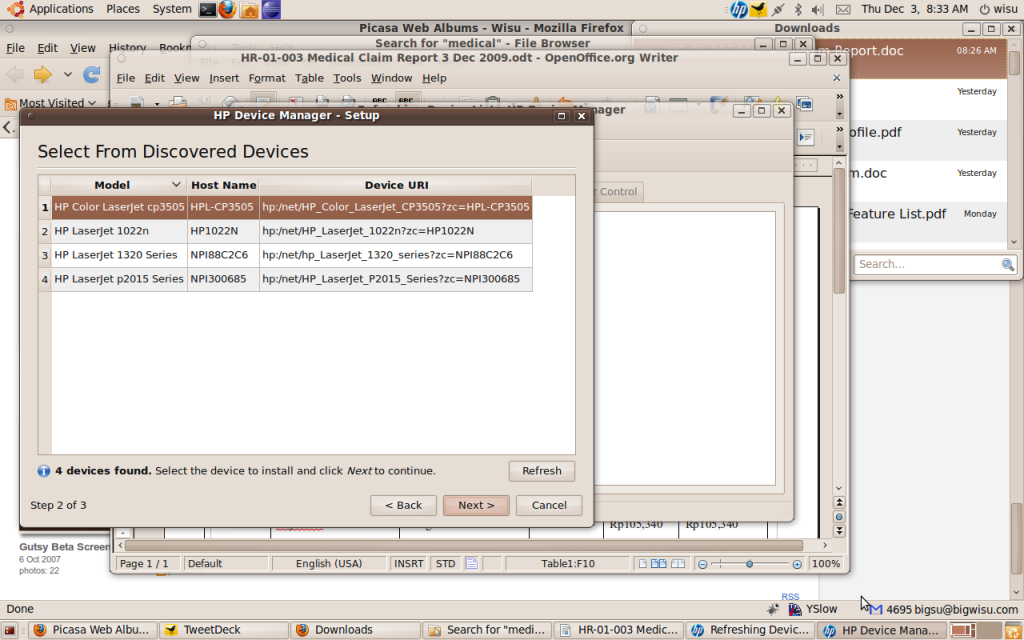The height and width of the screenshot is (640, 1024).
Task: Switch Writer to book page view
Action: tap(679, 564)
